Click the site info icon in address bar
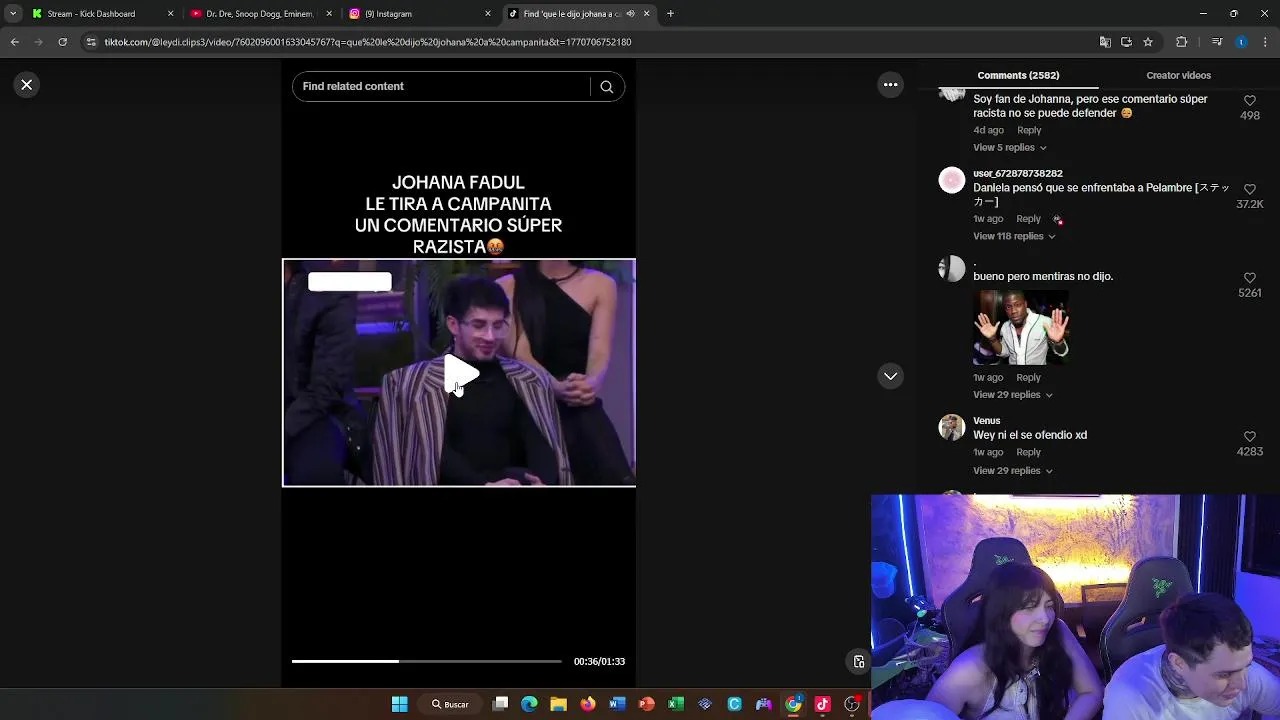Viewport: 1280px width, 720px height. pyautogui.click(x=91, y=42)
